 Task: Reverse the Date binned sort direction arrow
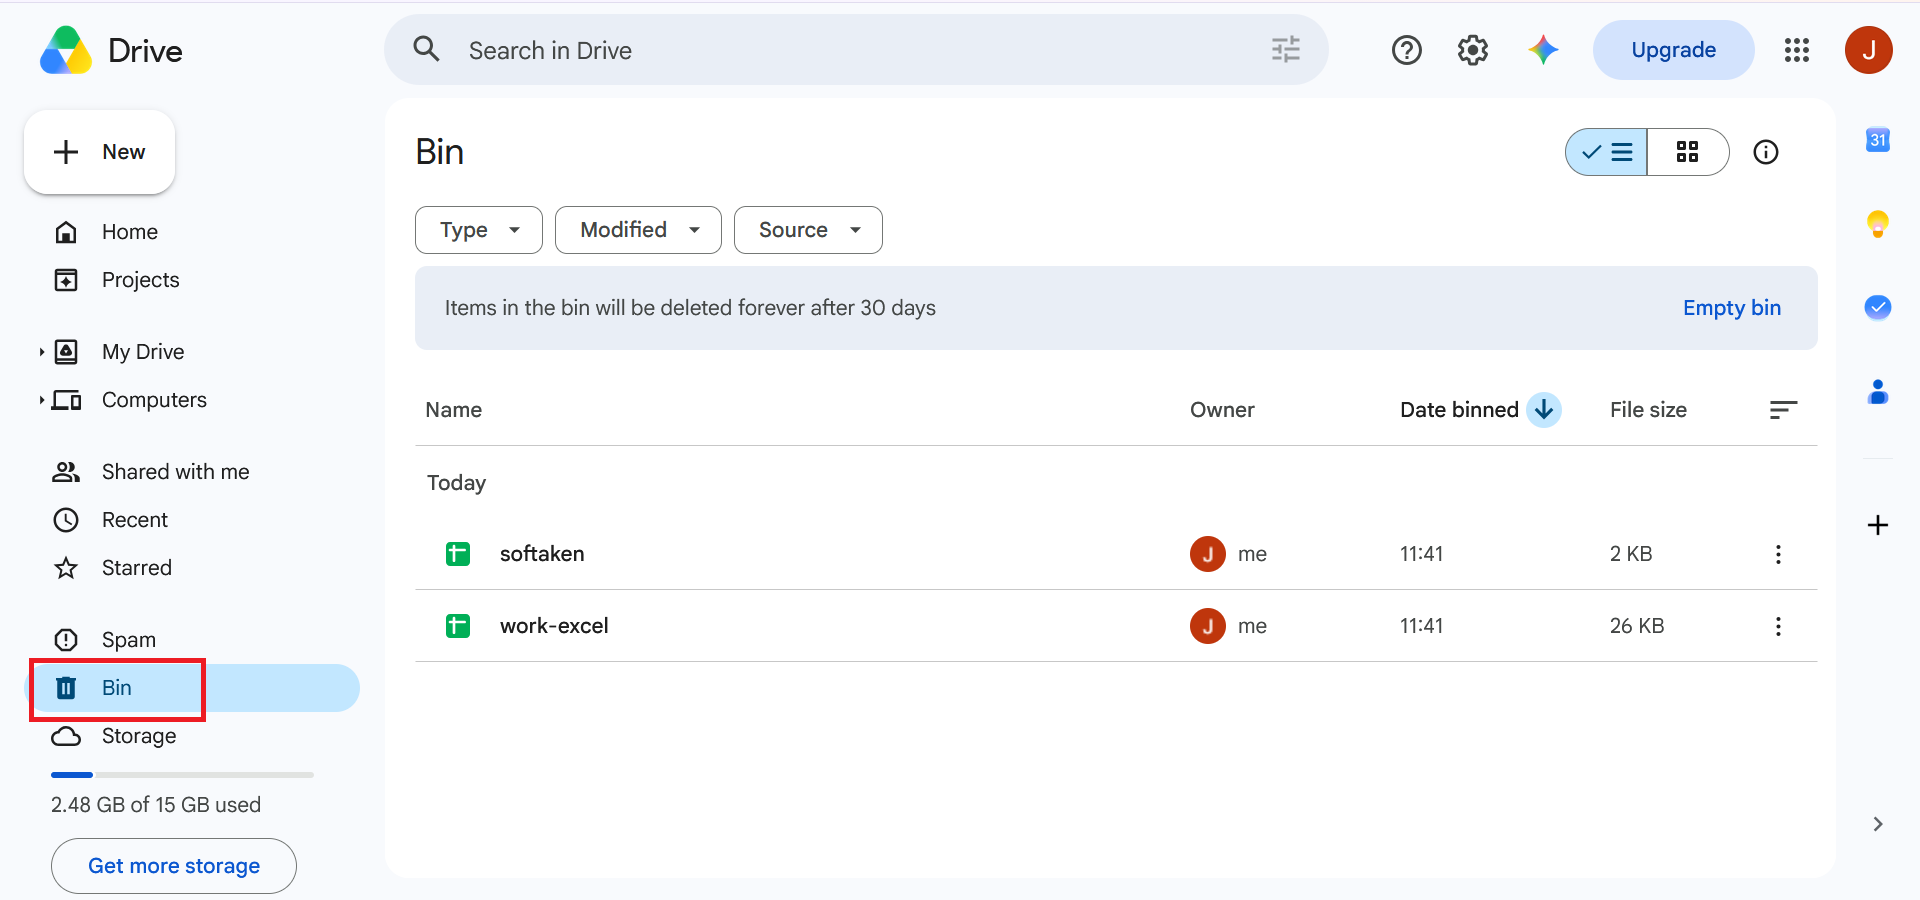pos(1544,410)
